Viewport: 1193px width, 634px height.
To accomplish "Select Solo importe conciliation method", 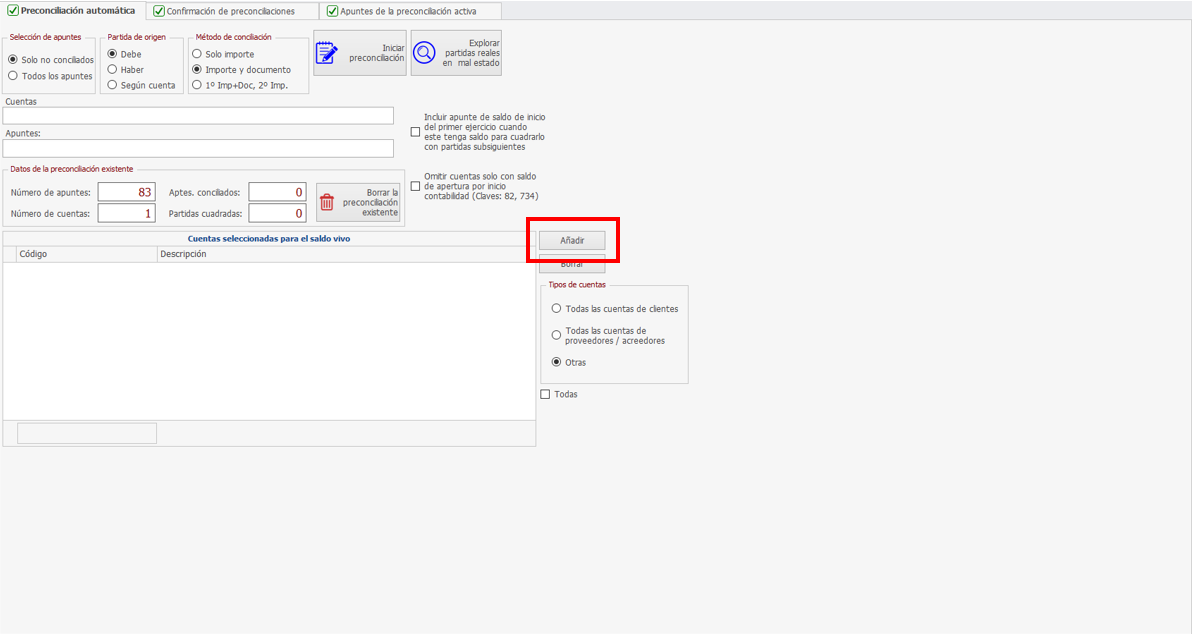I will 197,54.
